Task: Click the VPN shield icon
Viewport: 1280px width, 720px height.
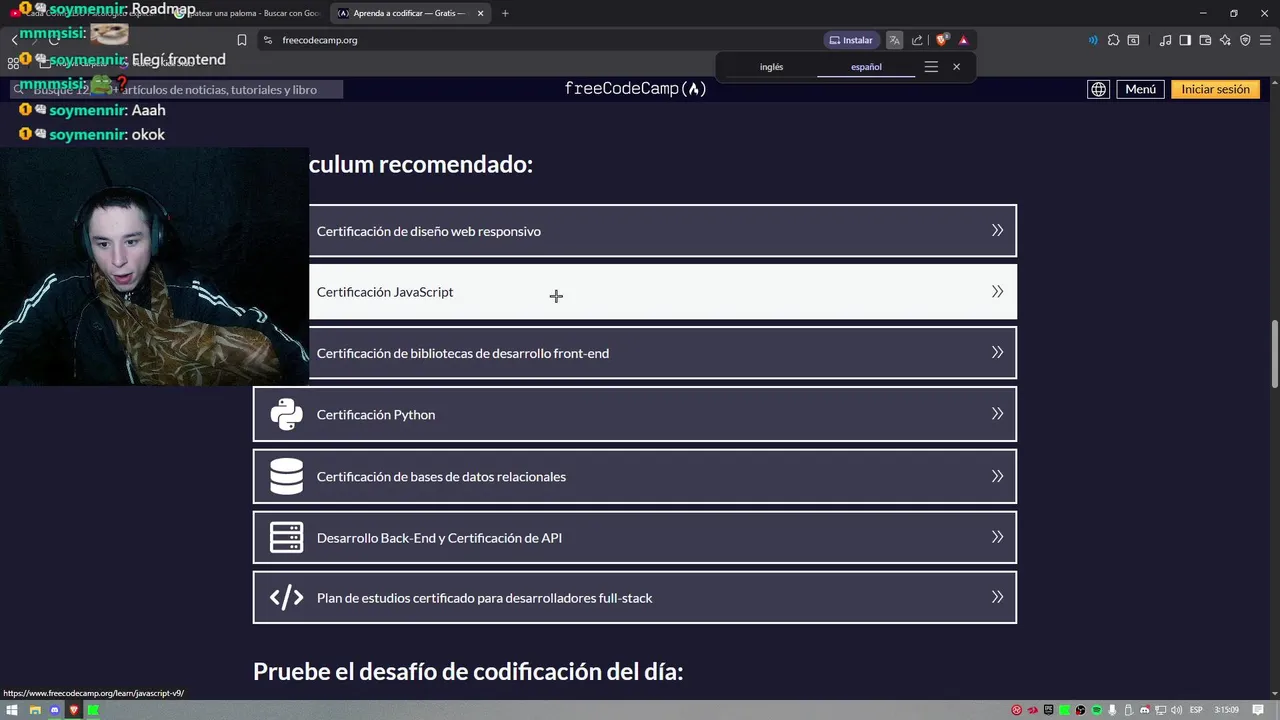Action: pos(1245,40)
